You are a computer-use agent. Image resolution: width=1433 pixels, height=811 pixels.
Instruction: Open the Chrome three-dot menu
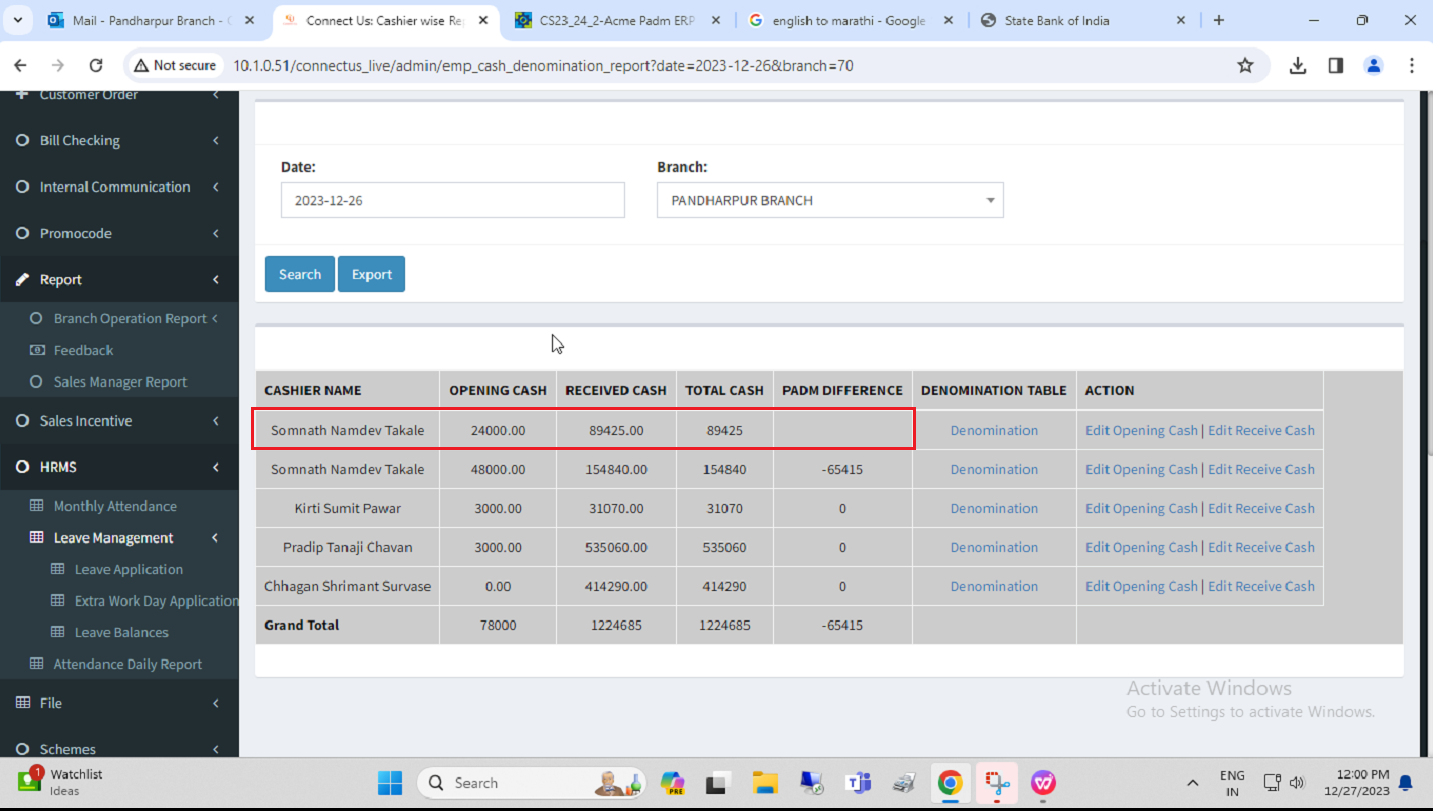1412,65
